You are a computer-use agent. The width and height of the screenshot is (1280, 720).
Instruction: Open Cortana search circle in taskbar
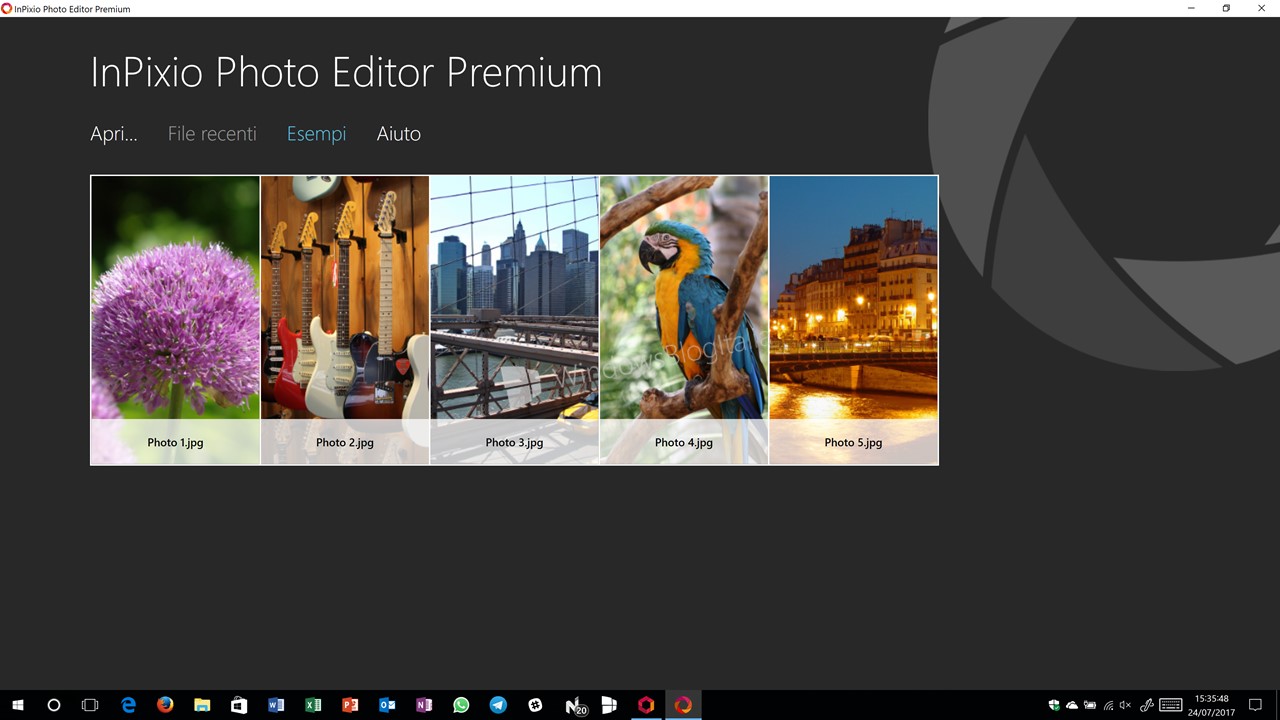54,705
